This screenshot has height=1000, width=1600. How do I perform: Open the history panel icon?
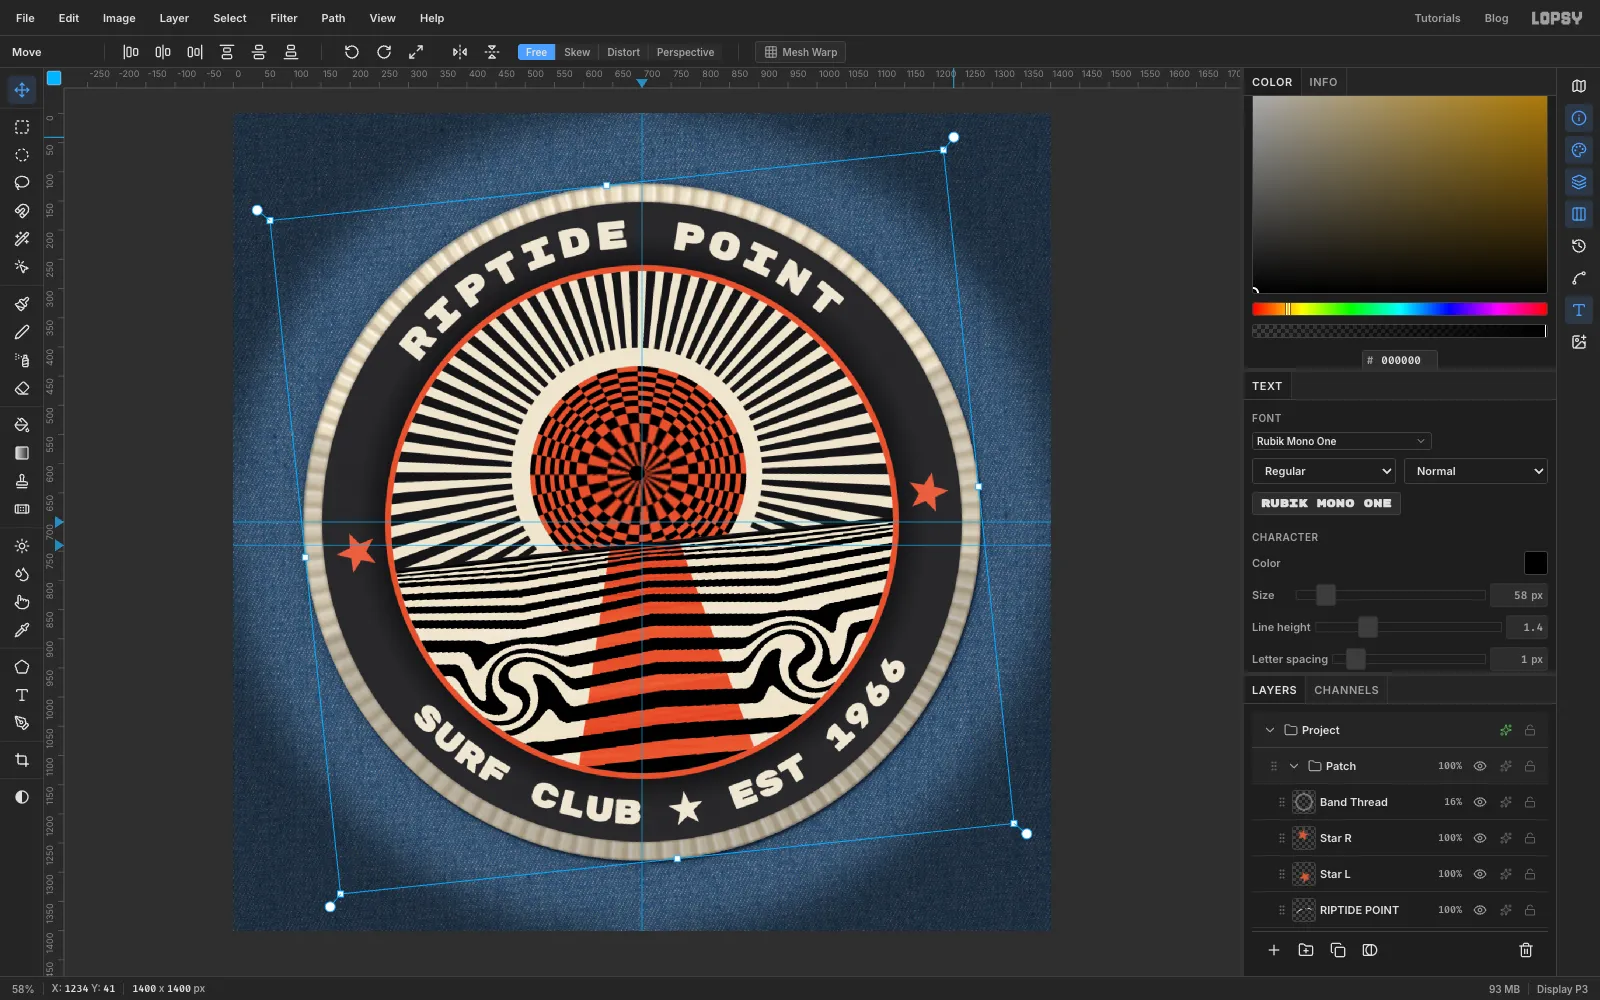pos(1579,246)
